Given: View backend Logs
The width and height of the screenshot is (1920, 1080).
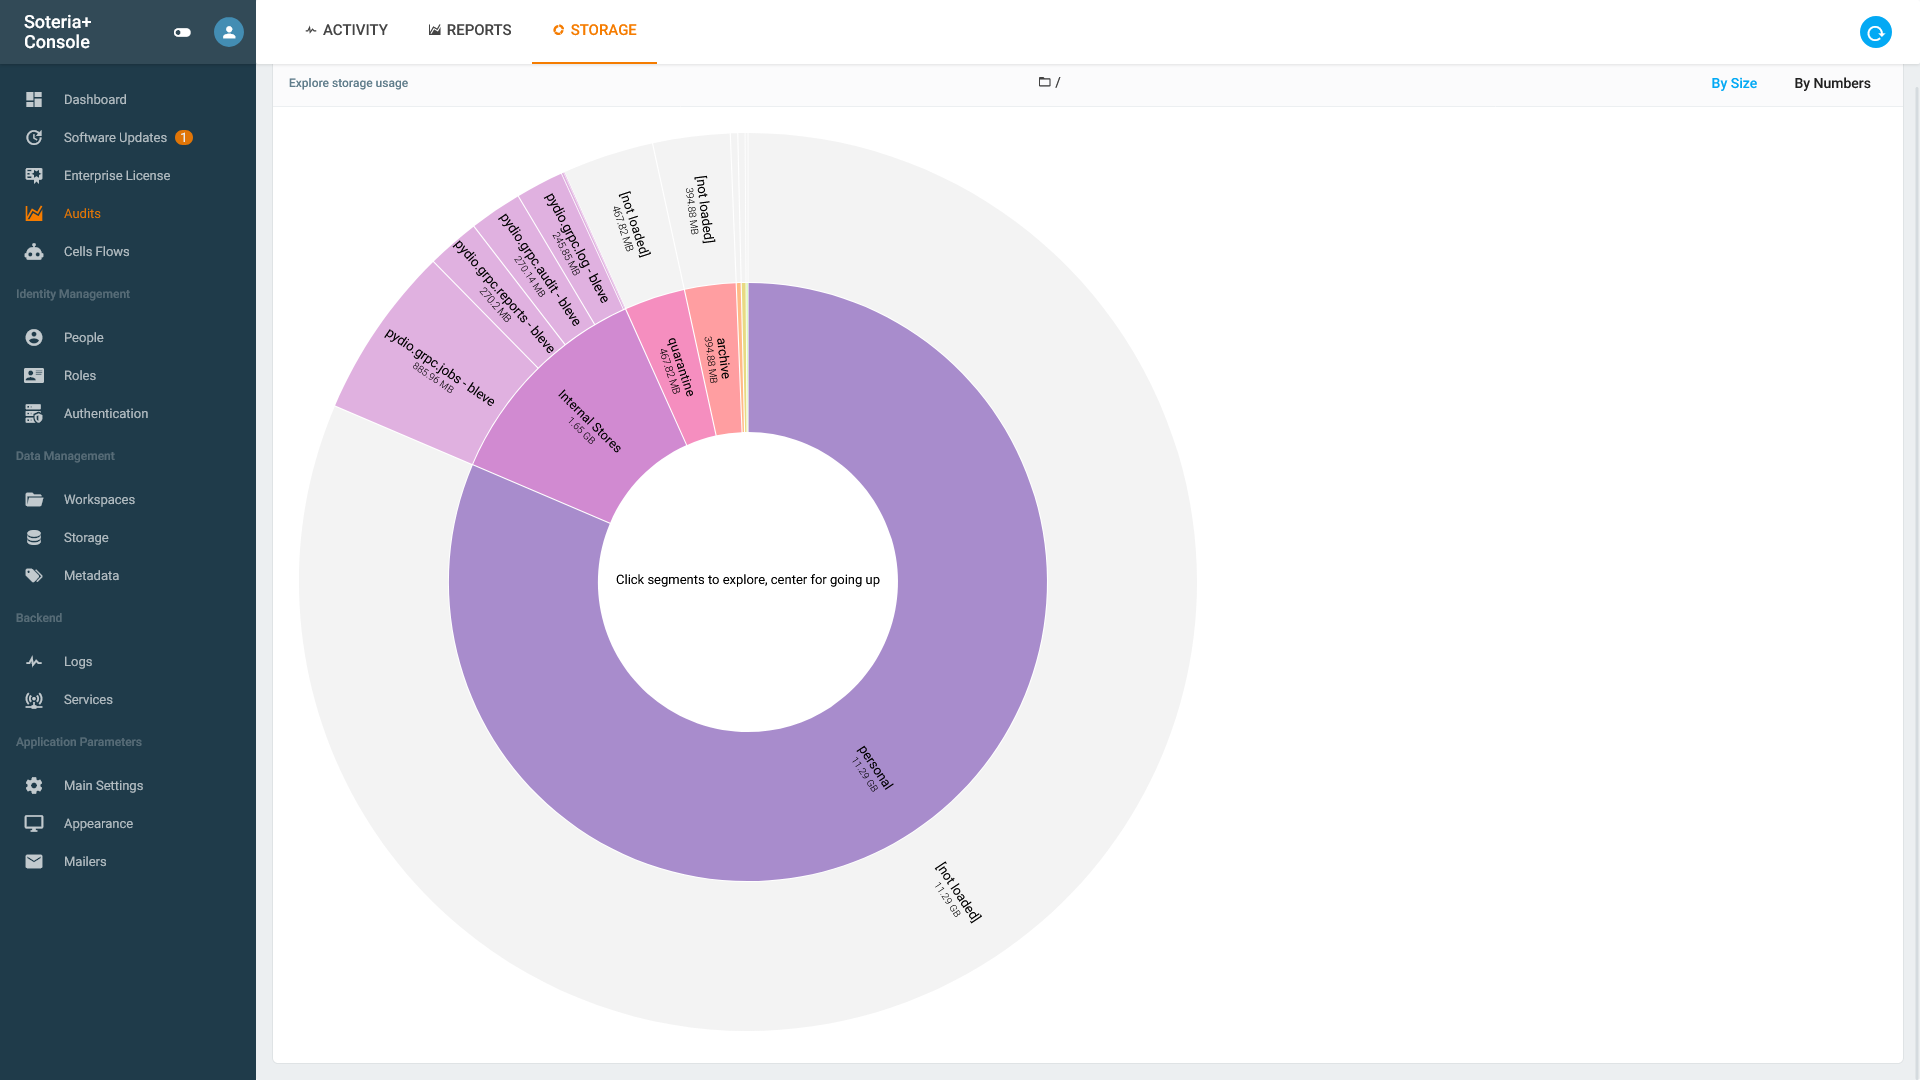Looking at the screenshot, I should (76, 661).
